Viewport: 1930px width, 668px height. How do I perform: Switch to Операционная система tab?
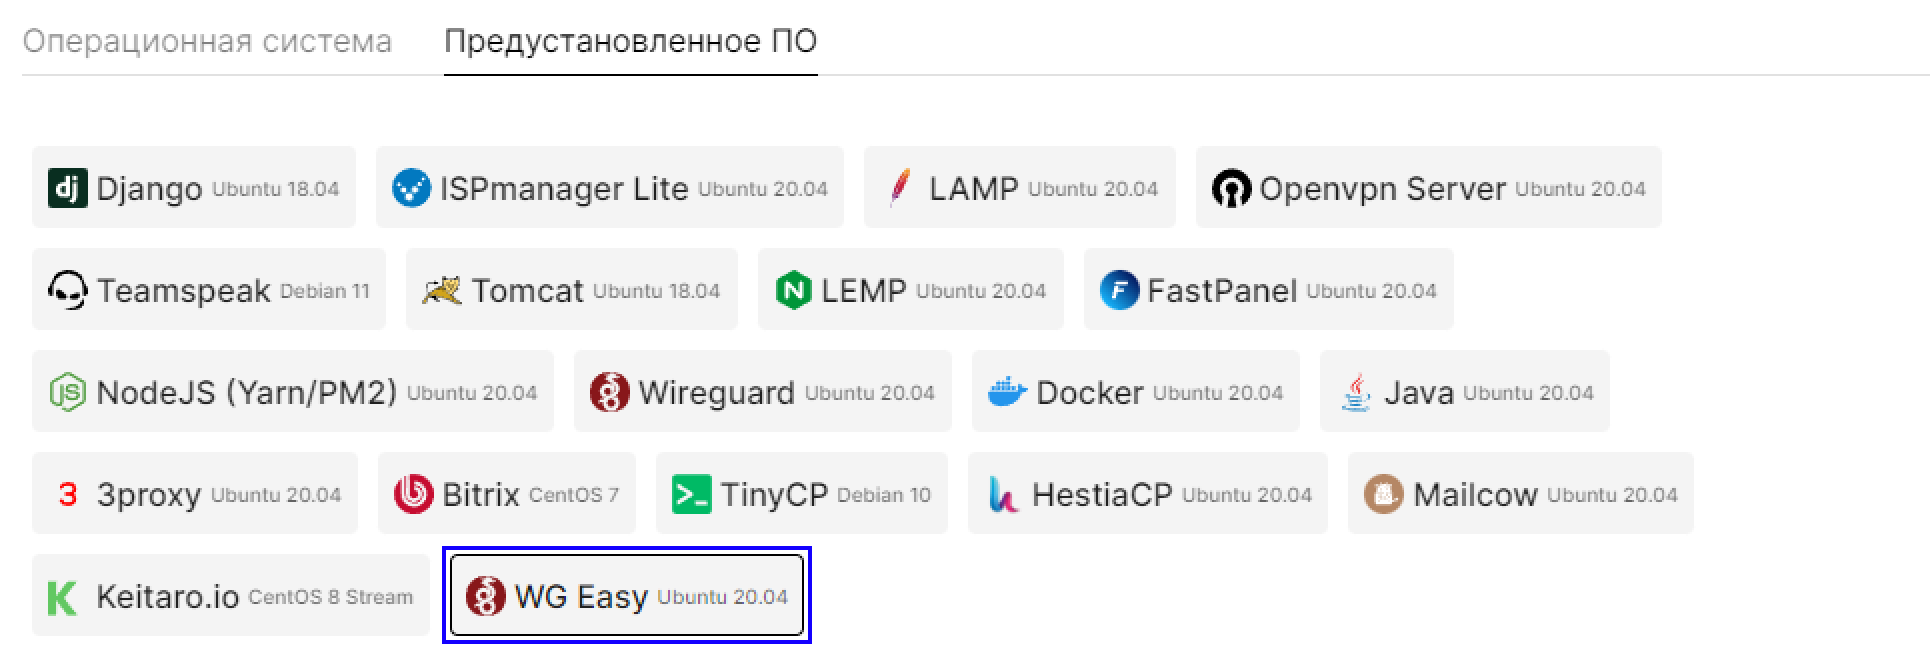207,42
